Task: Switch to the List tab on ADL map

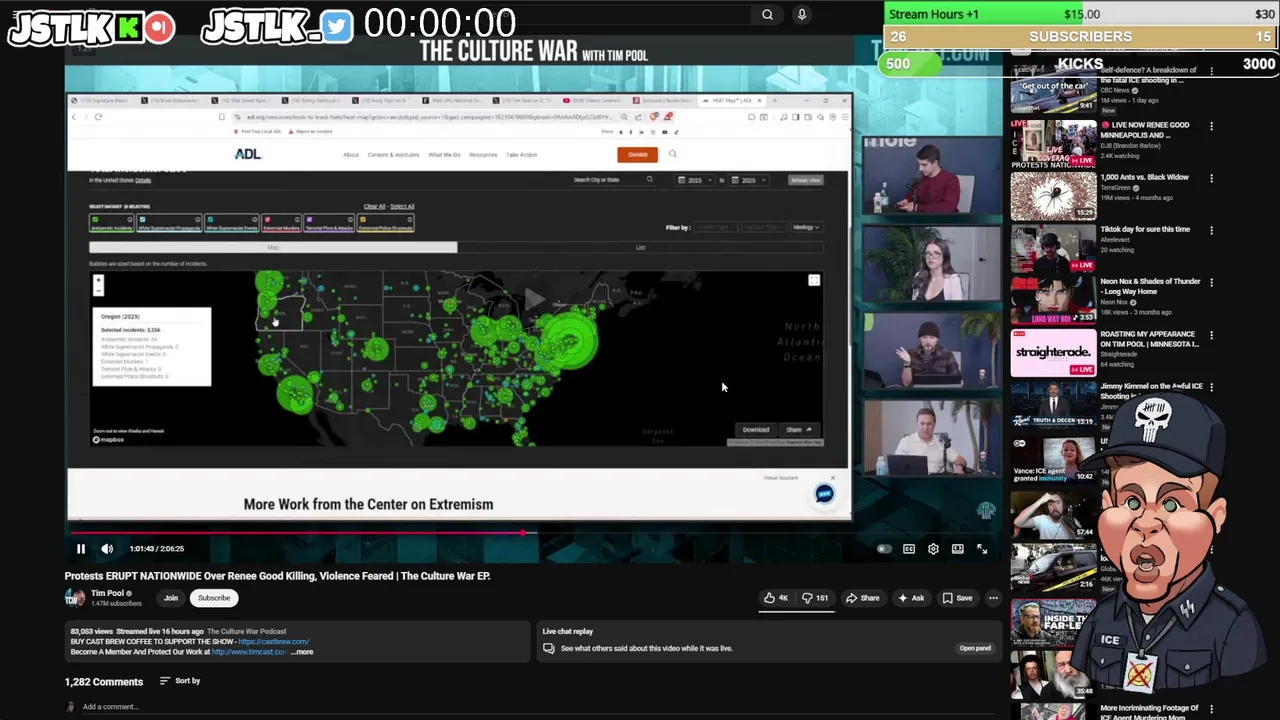Action: tap(640, 247)
